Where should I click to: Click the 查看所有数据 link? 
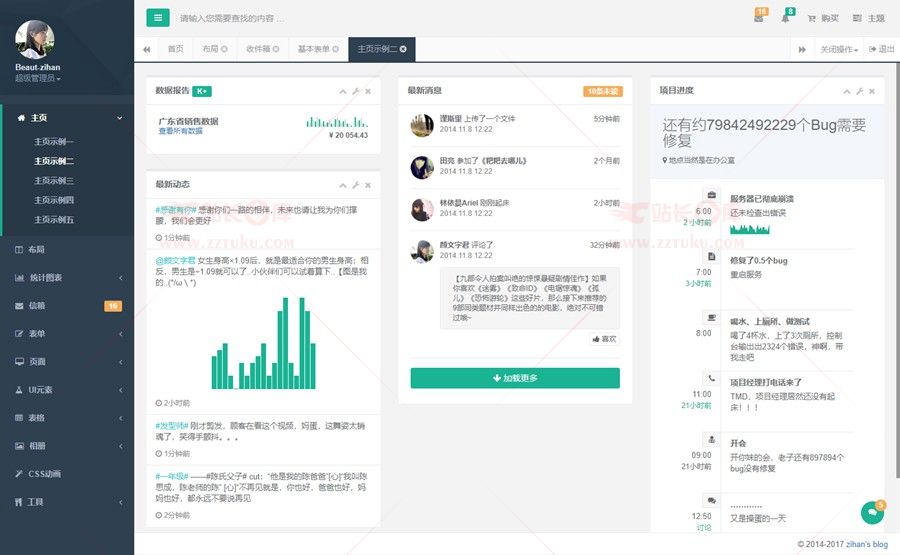tap(180, 131)
